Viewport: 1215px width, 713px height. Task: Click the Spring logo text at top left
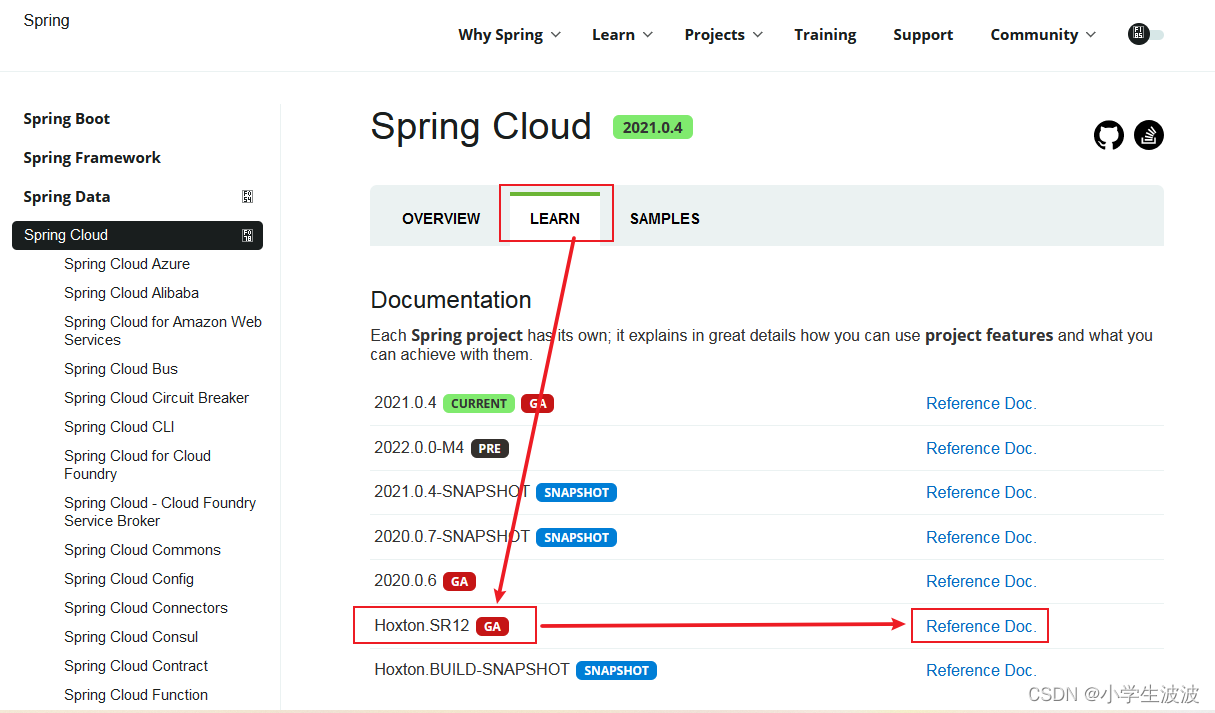(x=47, y=20)
